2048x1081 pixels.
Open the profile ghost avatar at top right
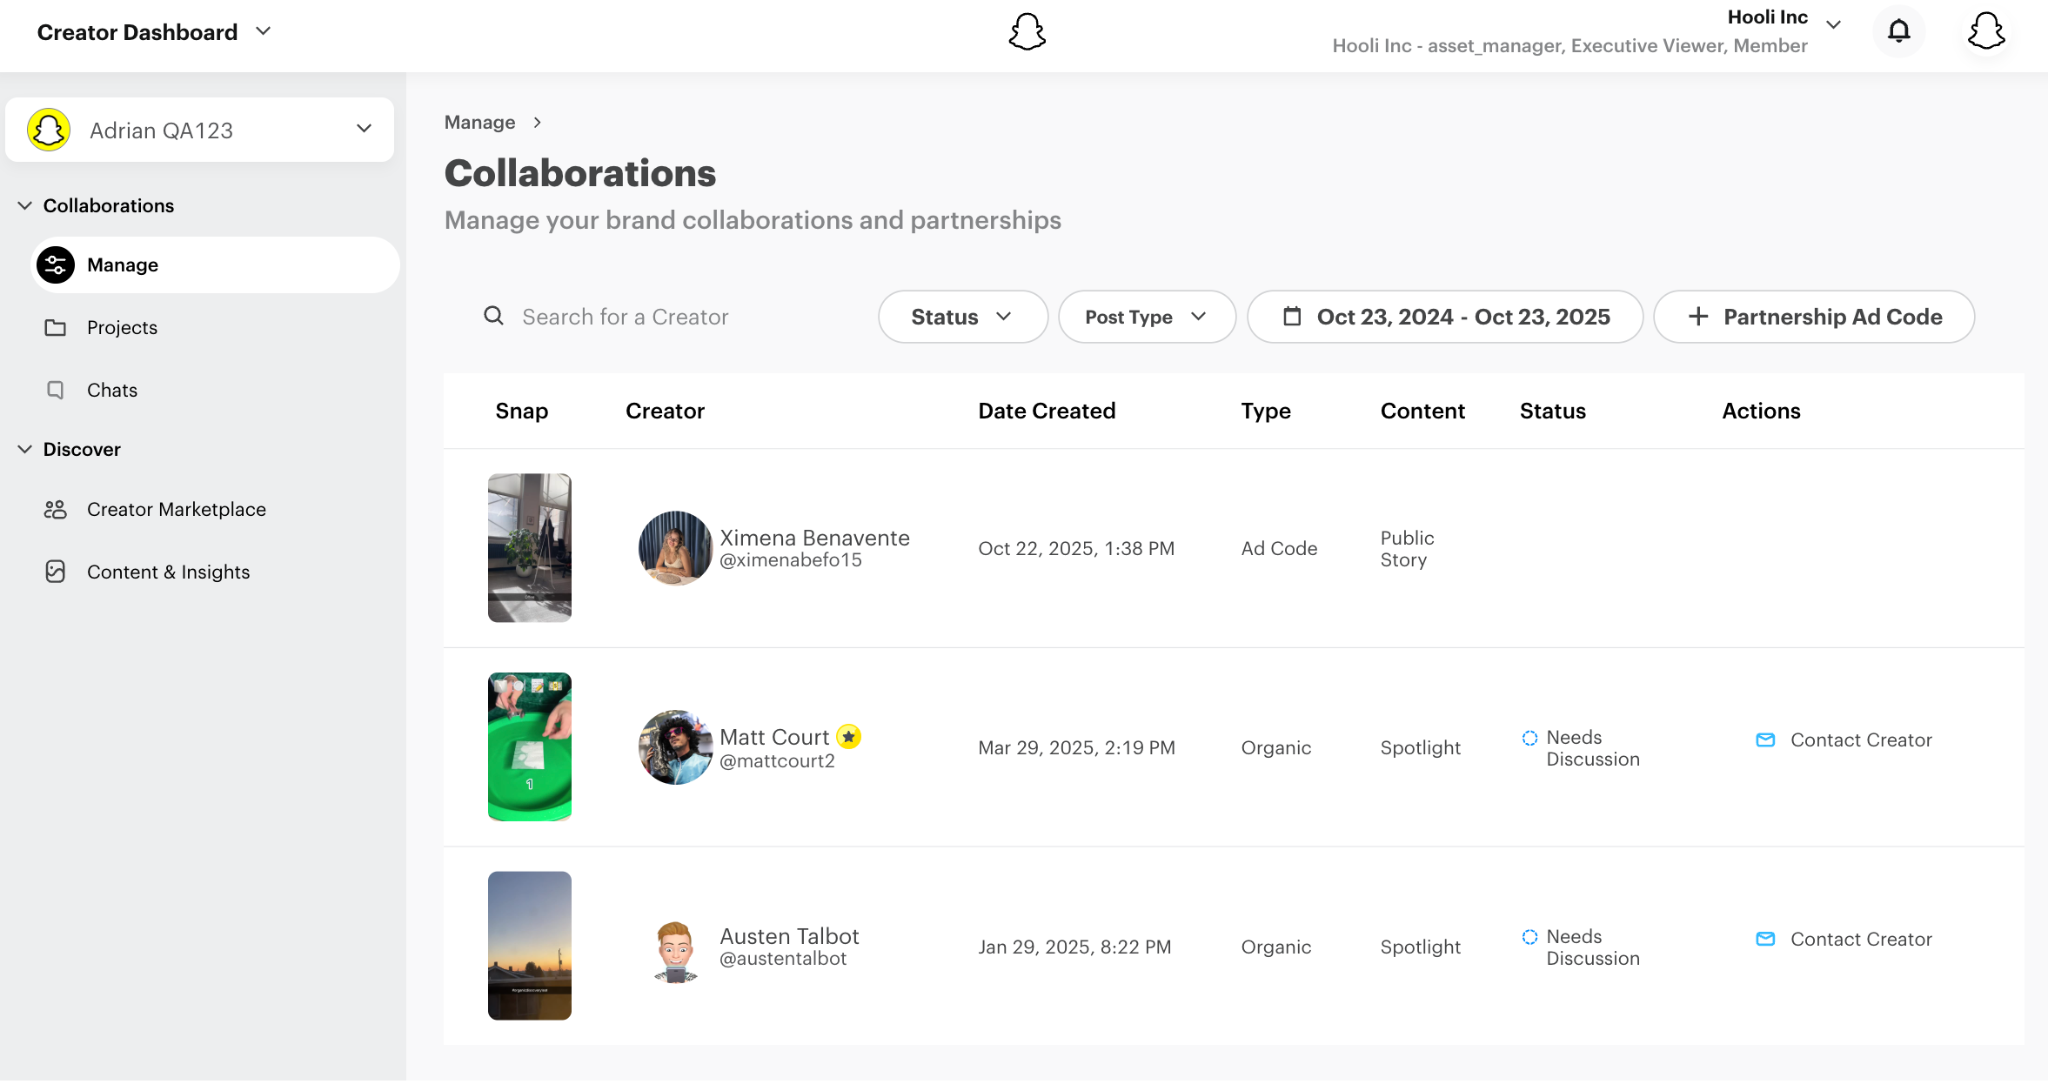(x=1986, y=31)
